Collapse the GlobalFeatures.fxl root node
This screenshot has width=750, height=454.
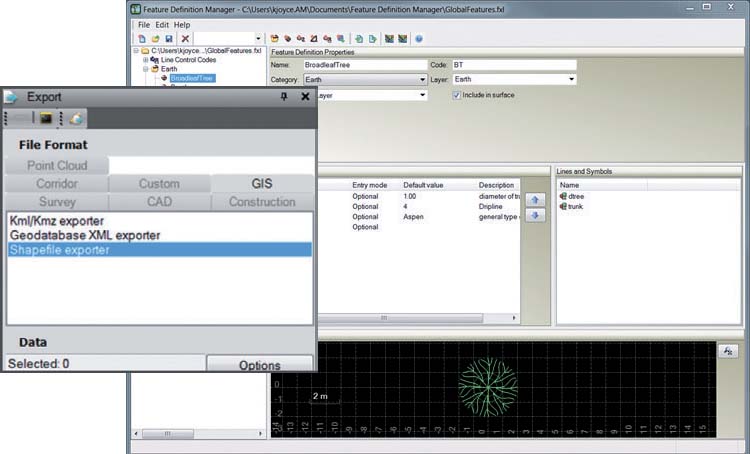(136, 51)
